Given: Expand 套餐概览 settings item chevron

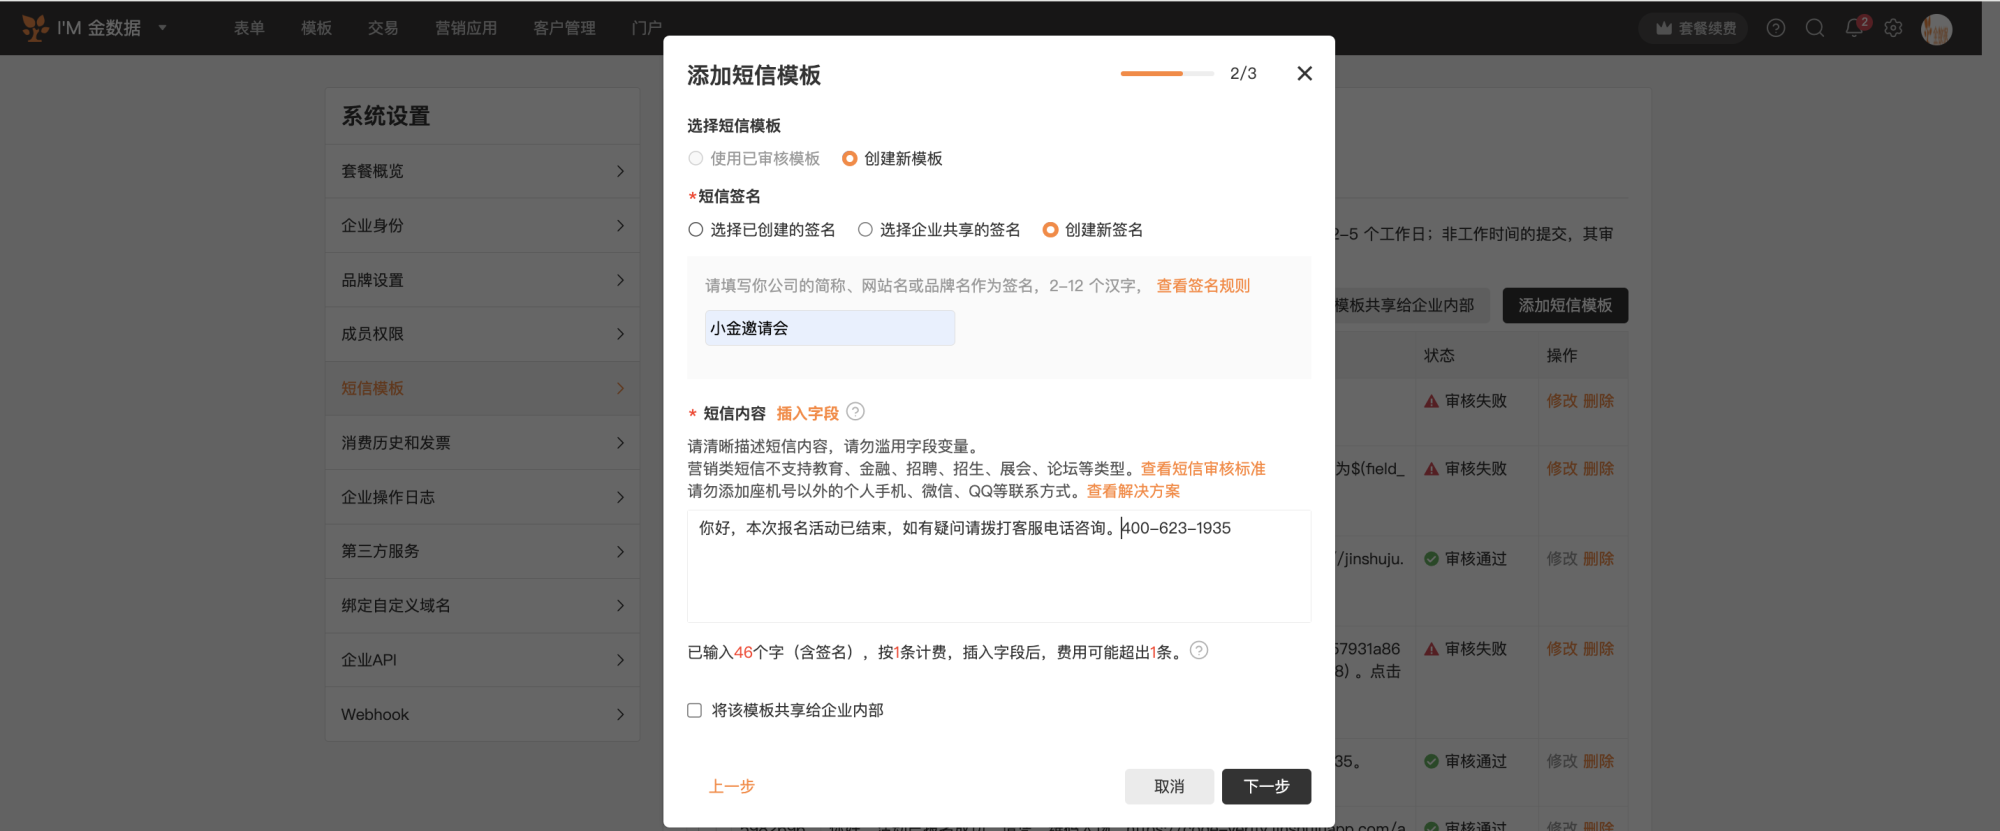Looking at the screenshot, I should tap(620, 171).
